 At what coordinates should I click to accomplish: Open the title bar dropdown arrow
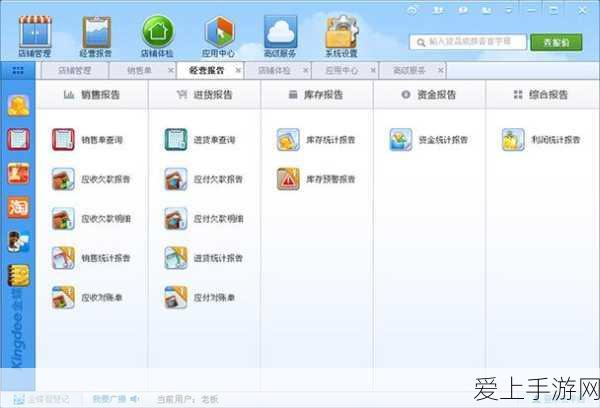tap(509, 11)
